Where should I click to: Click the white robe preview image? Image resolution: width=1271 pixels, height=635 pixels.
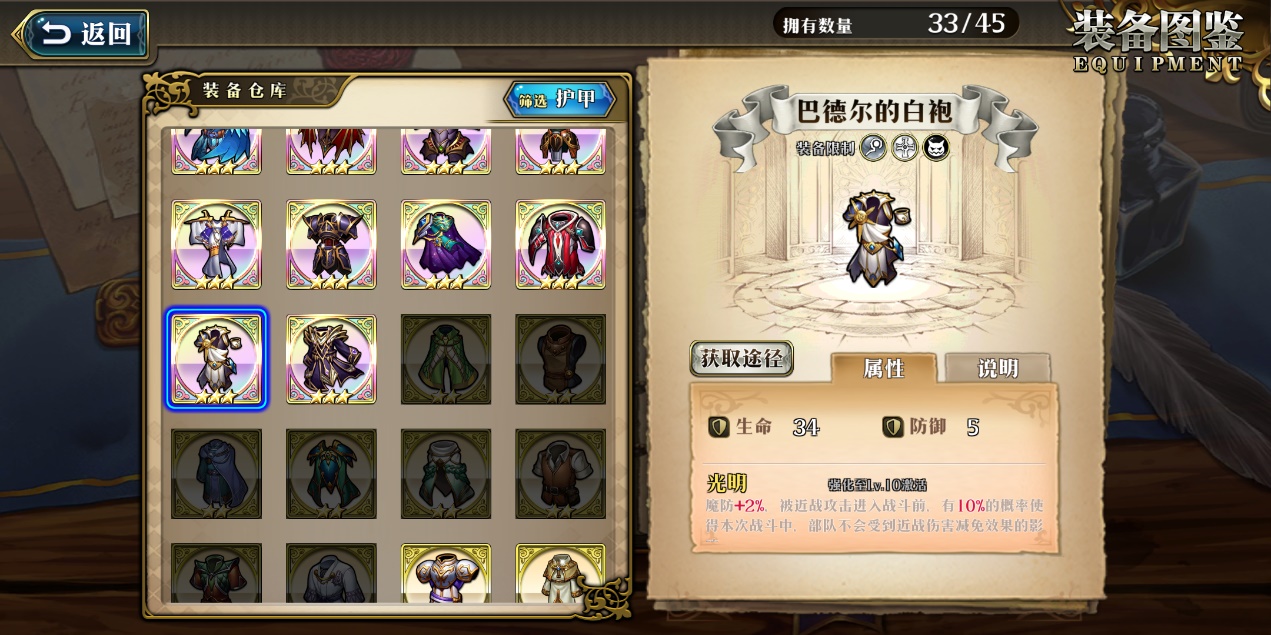[x=875, y=237]
